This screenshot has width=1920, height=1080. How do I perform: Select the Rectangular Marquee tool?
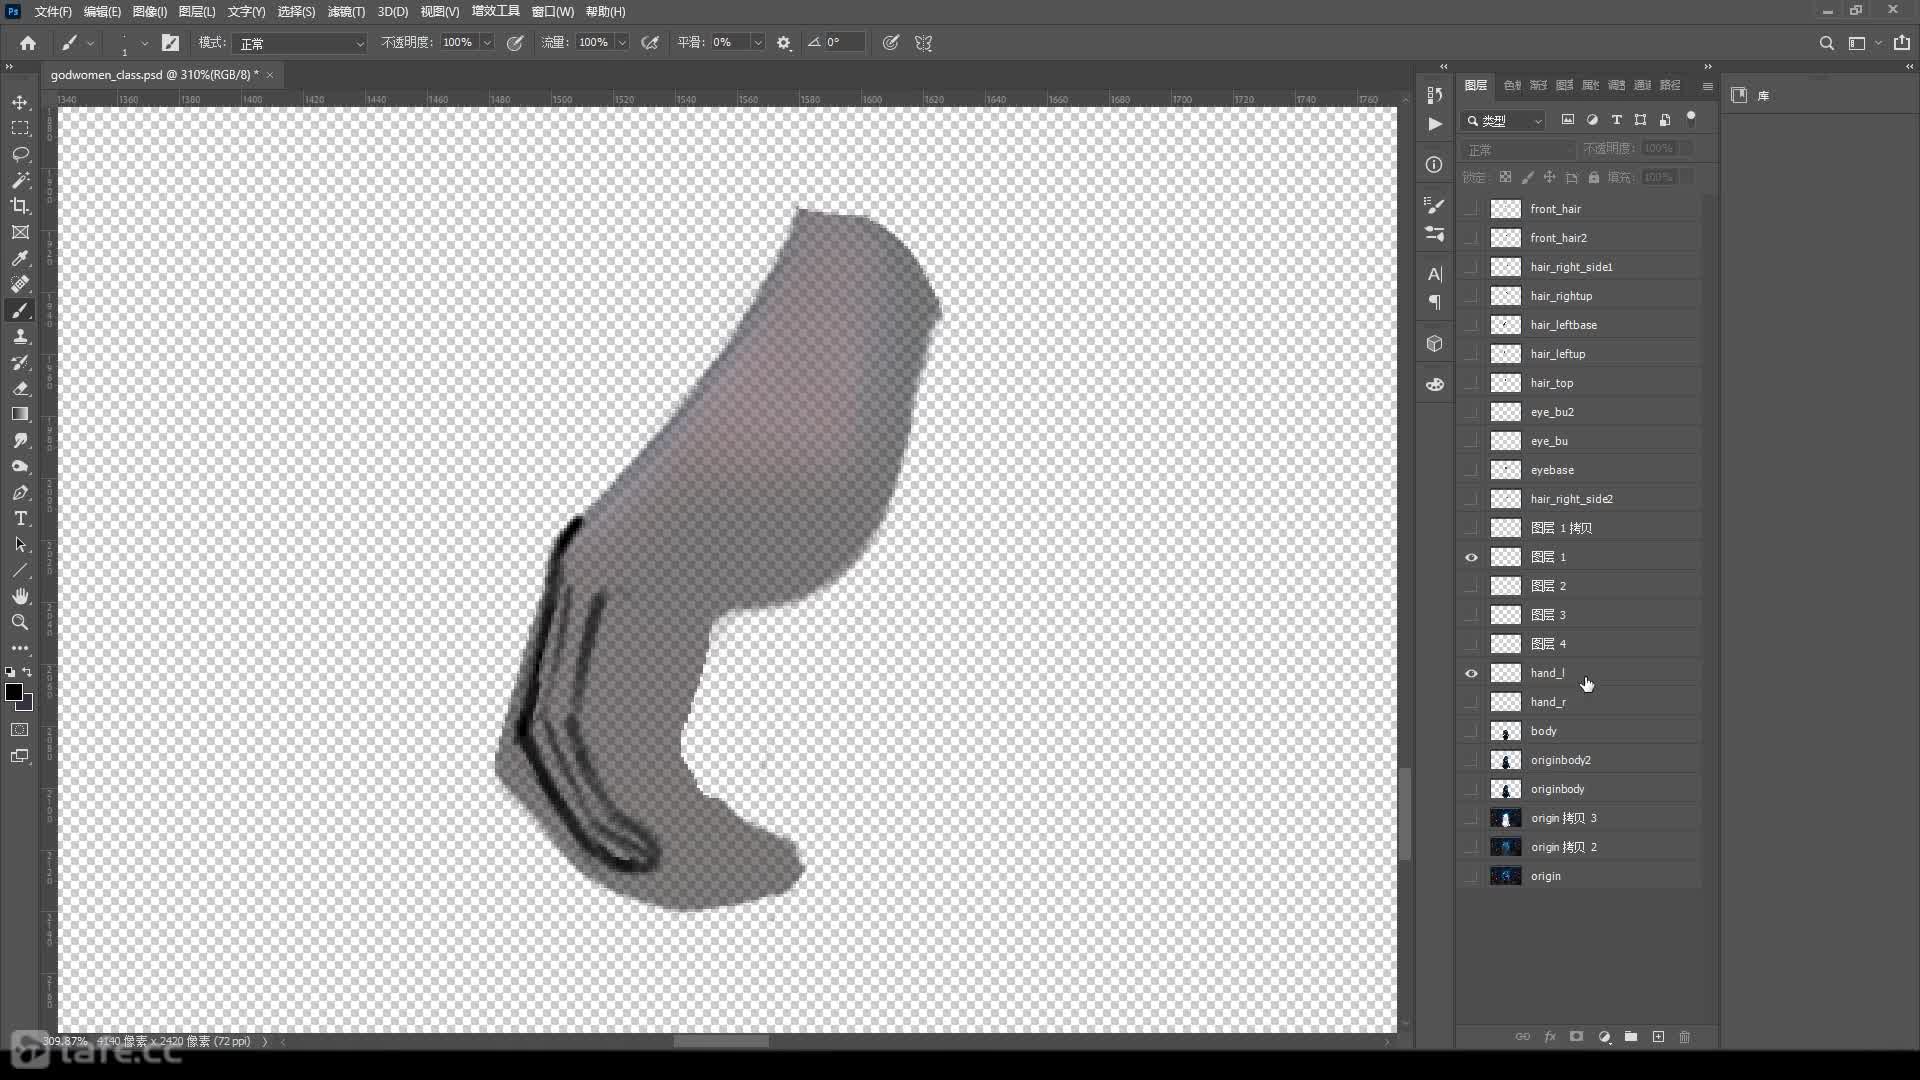click(x=20, y=129)
